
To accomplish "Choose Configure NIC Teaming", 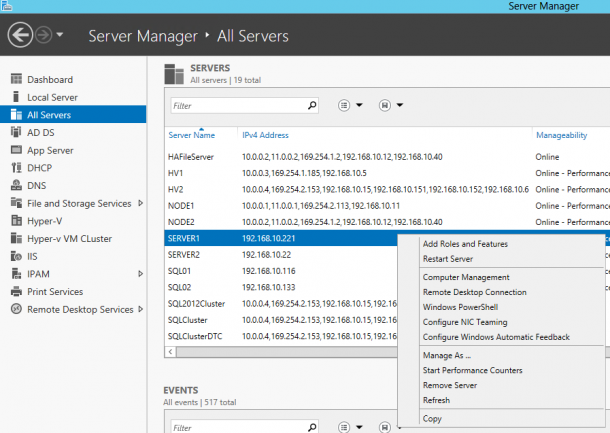I will pos(465,322).
